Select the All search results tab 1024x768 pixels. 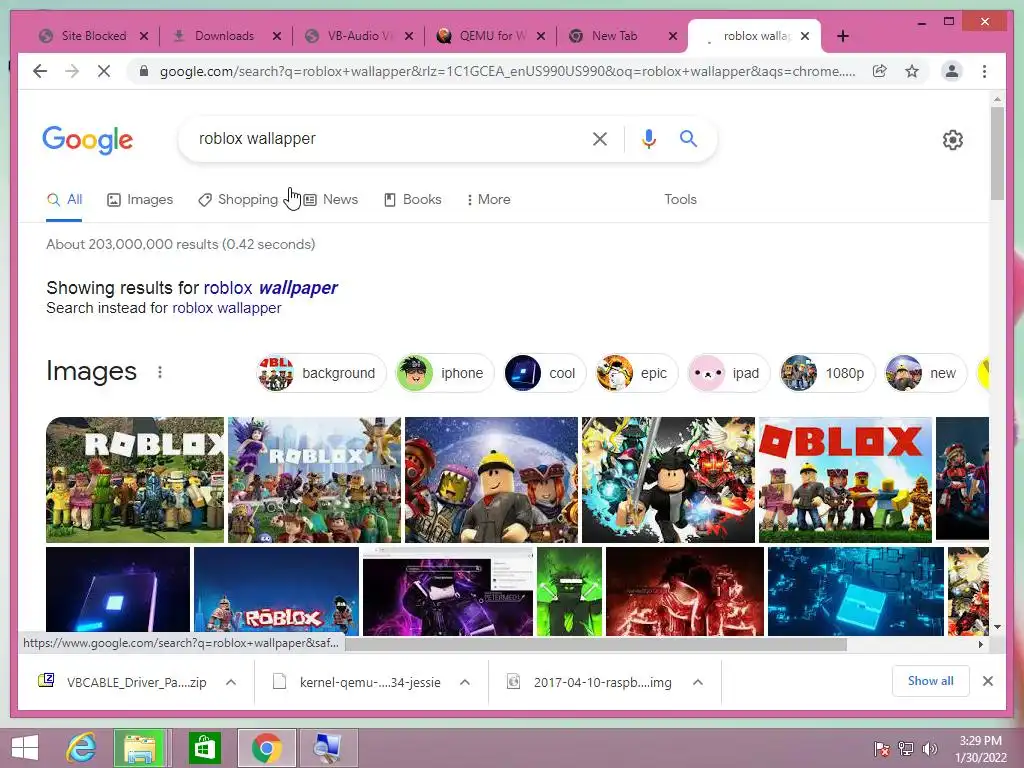pos(64,199)
